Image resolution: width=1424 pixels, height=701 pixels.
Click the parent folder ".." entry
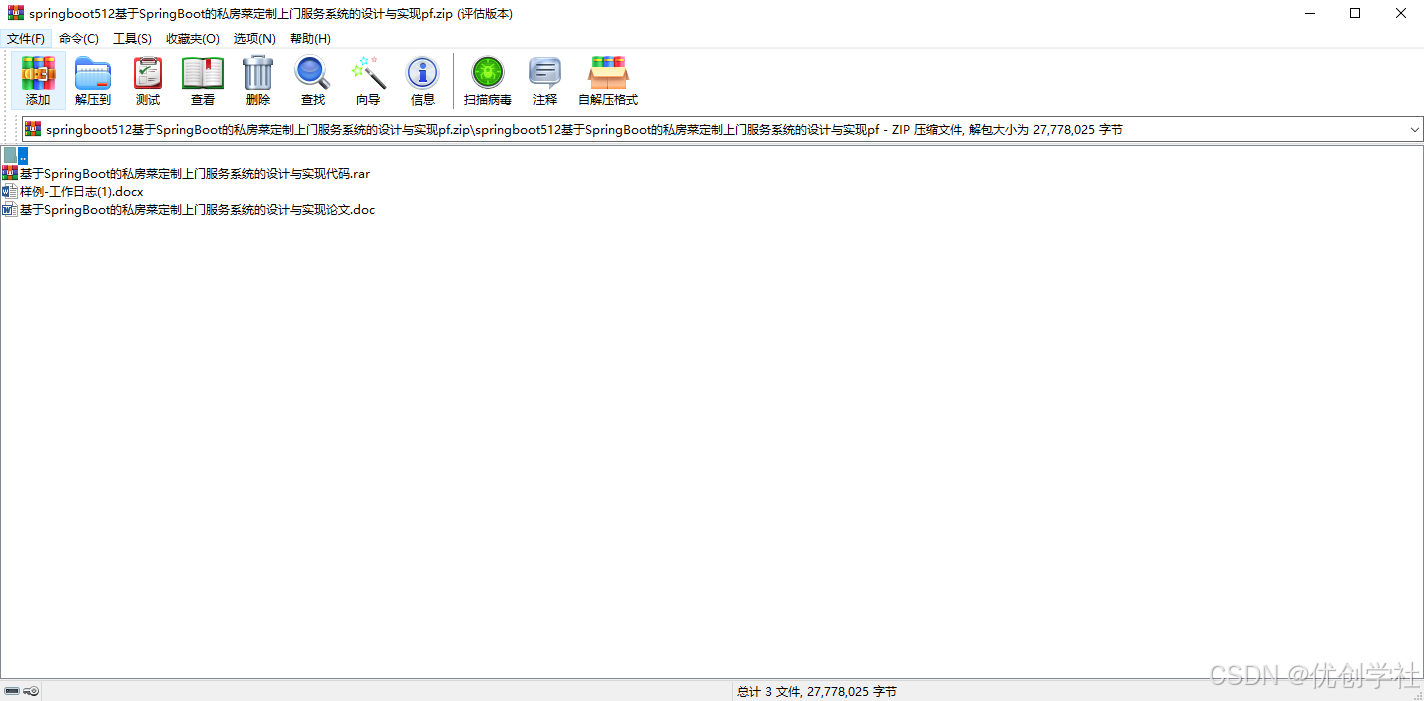tap(14, 155)
